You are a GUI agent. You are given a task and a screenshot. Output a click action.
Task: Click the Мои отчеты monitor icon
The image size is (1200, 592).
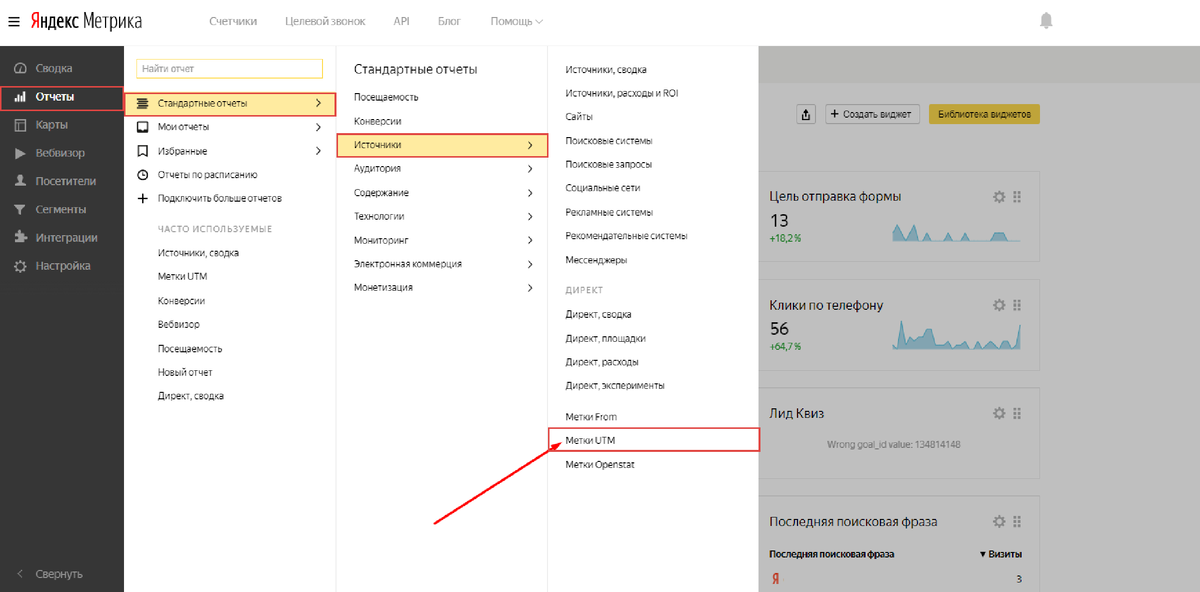click(x=142, y=127)
